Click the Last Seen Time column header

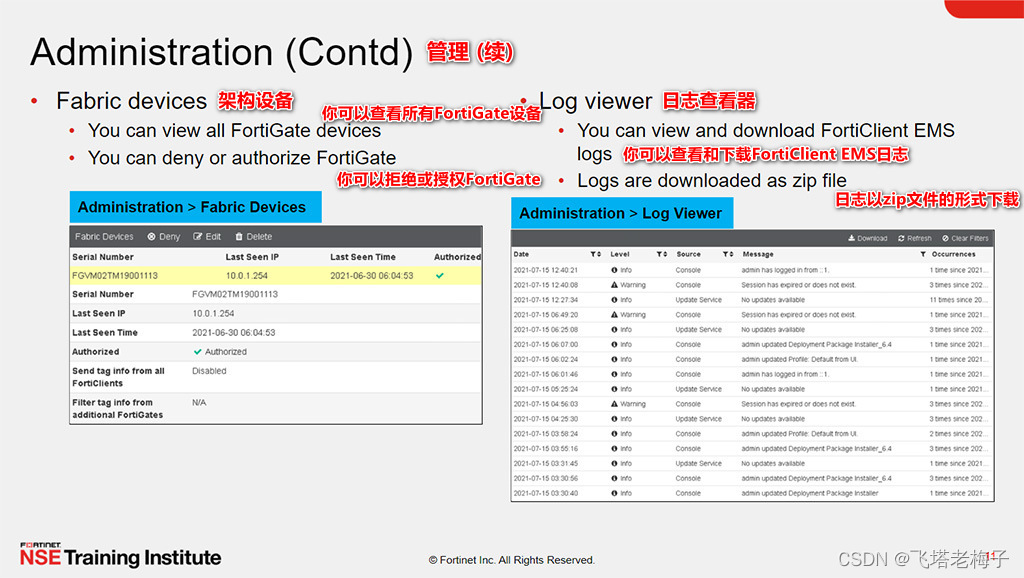coord(362,257)
